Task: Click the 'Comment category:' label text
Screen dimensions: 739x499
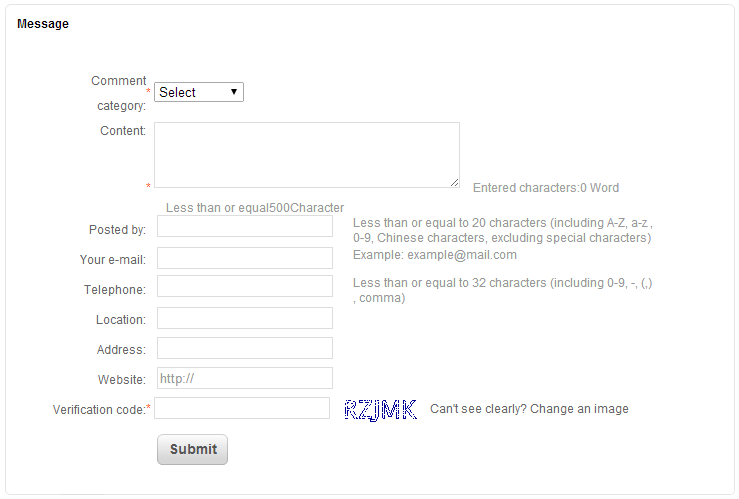Action: point(120,92)
